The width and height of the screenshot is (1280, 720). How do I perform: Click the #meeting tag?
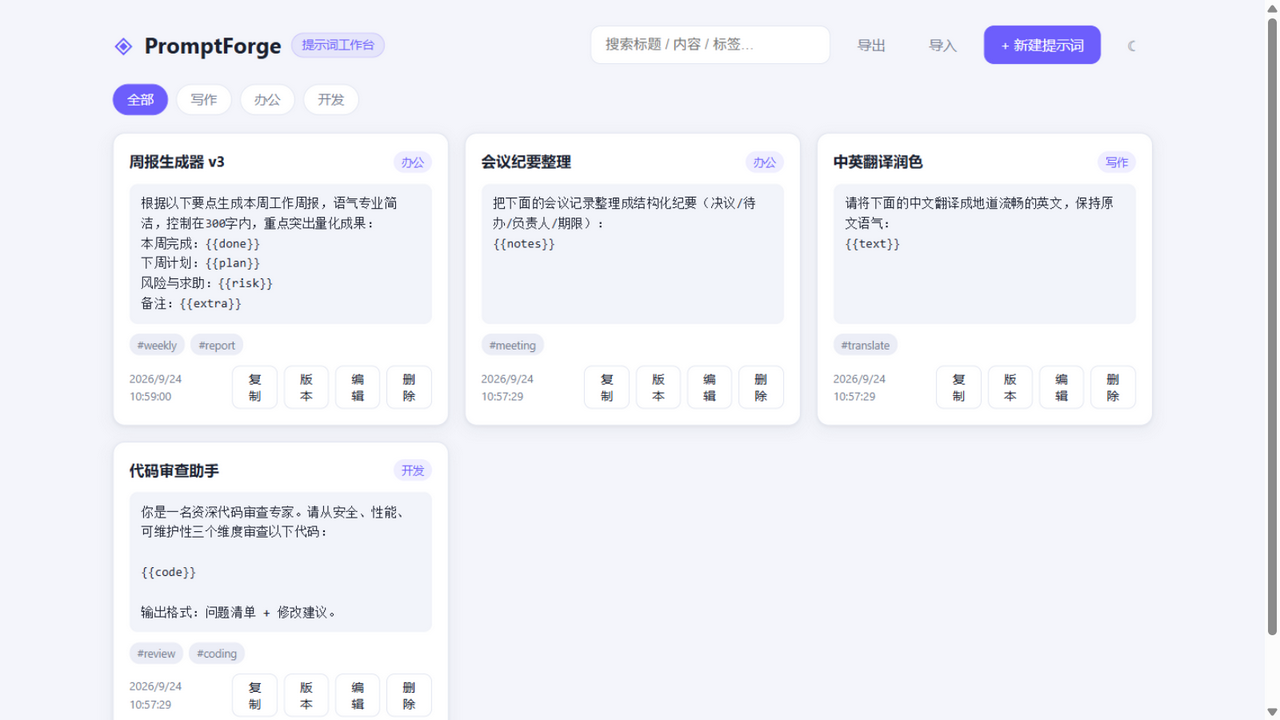(513, 345)
